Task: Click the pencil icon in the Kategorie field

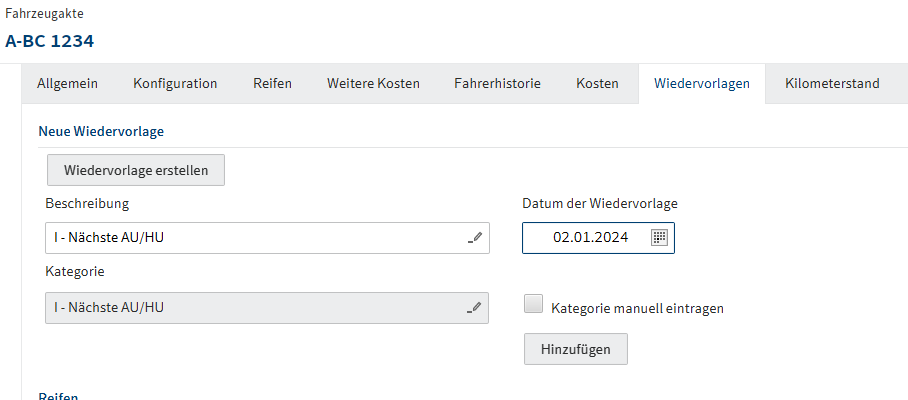Action: [x=475, y=308]
